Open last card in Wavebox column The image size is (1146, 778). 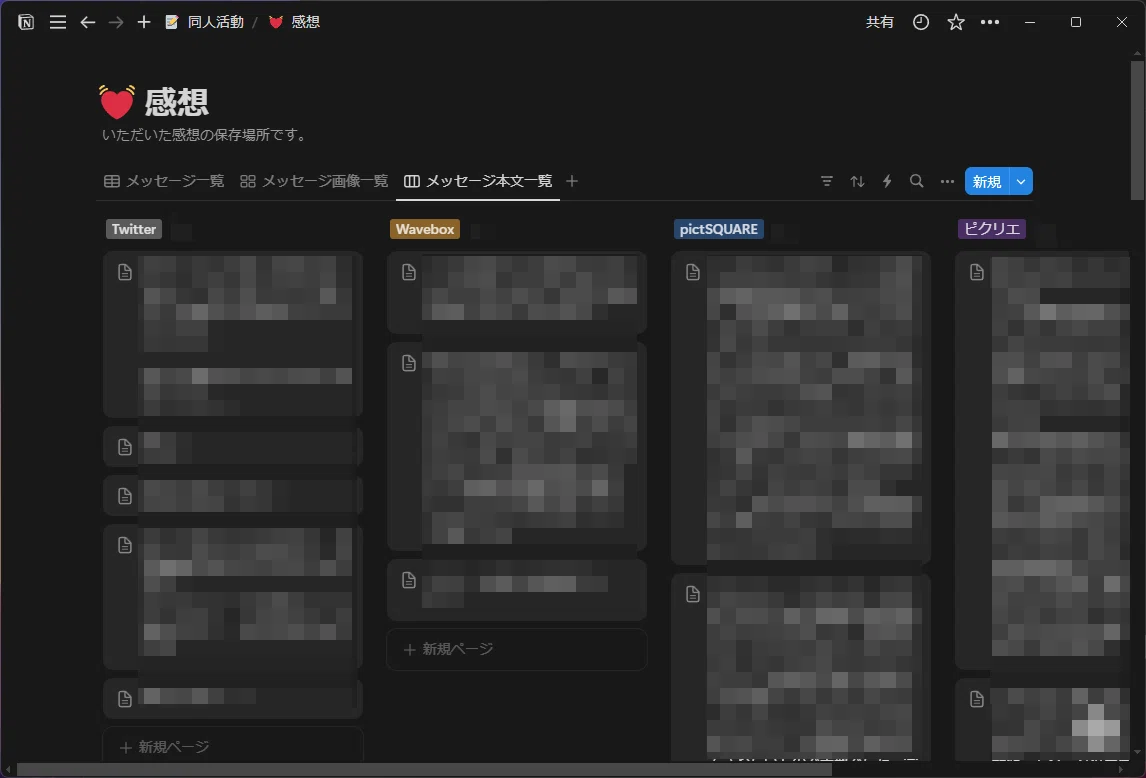tap(517, 589)
